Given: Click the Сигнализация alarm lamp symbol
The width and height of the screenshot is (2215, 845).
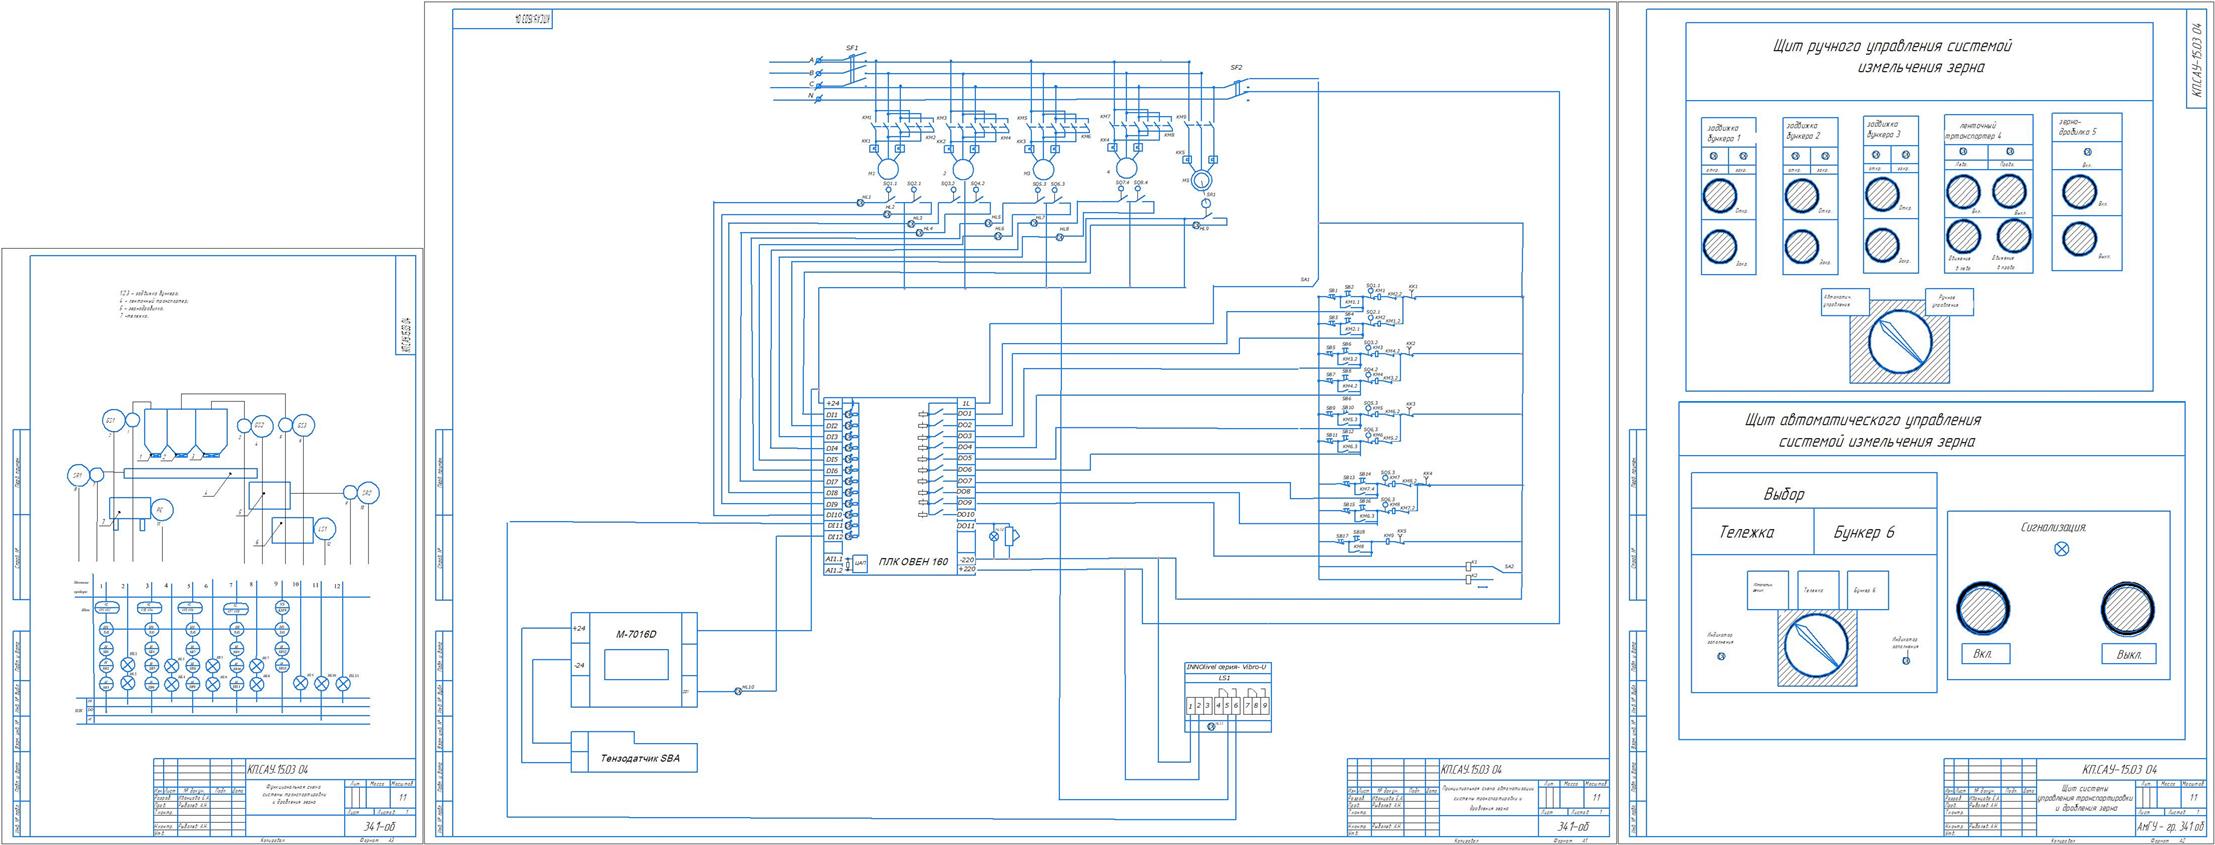Looking at the screenshot, I should [x=2061, y=549].
